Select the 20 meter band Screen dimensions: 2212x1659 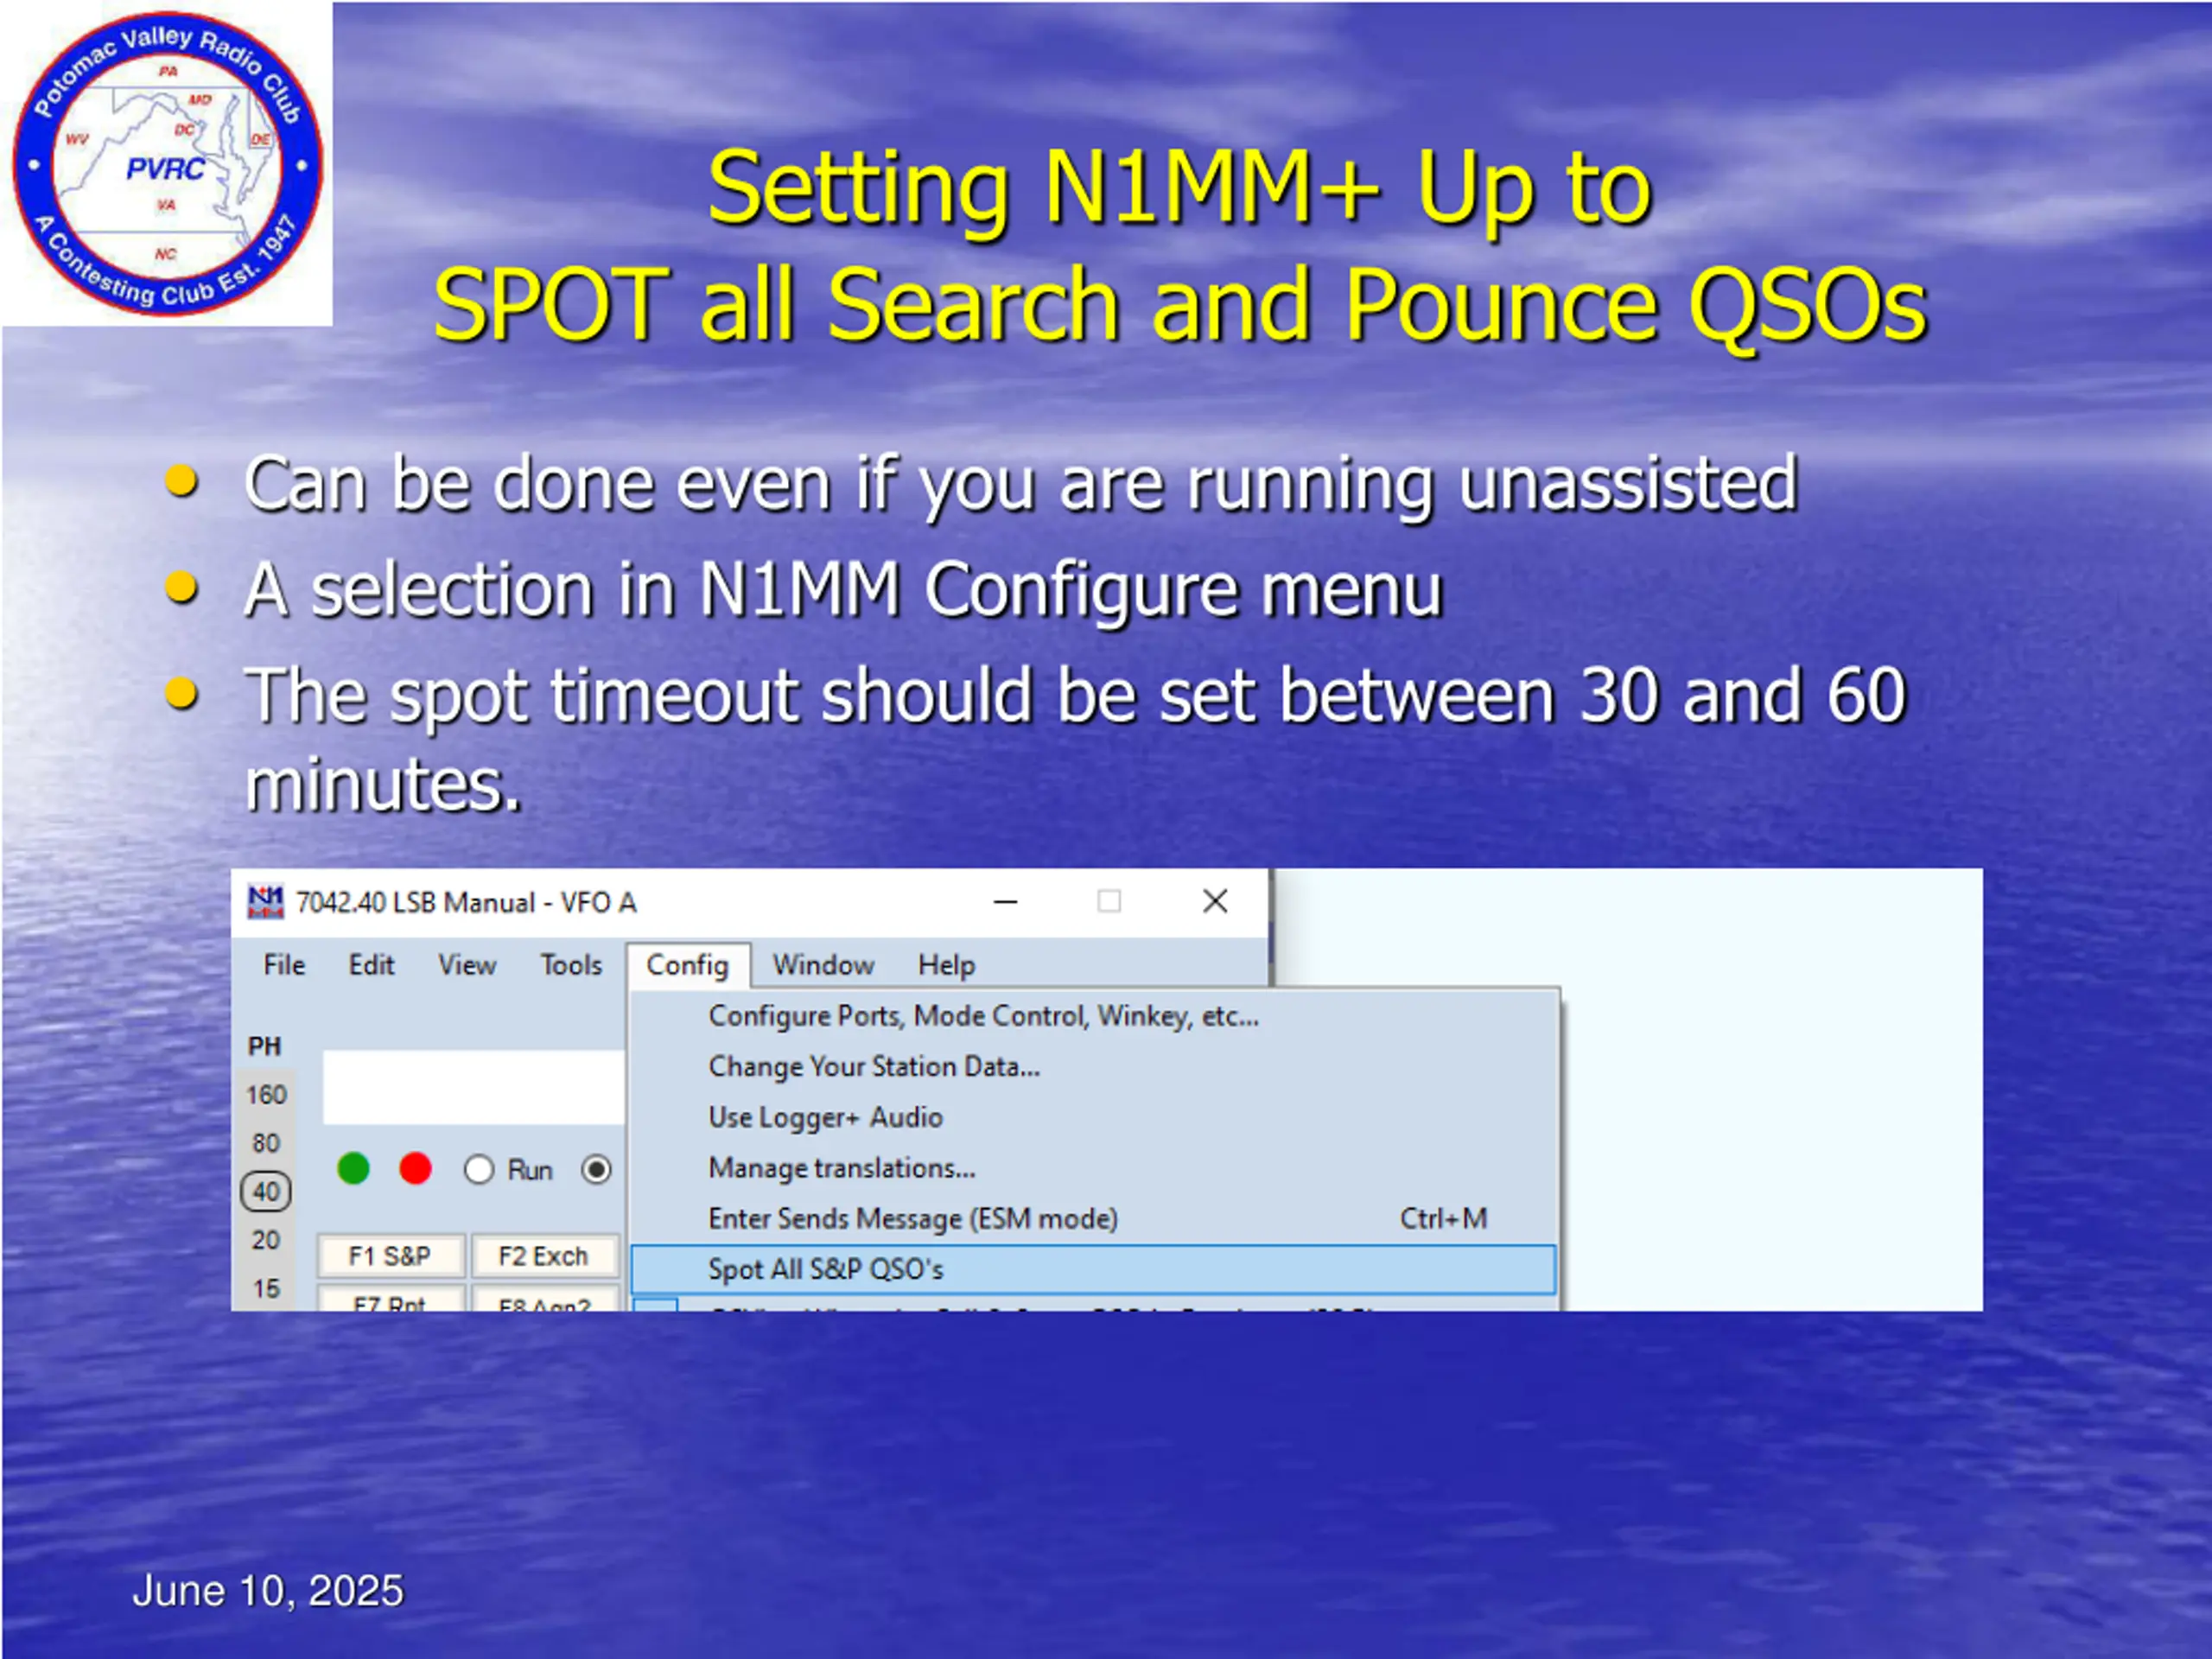pyautogui.click(x=266, y=1240)
